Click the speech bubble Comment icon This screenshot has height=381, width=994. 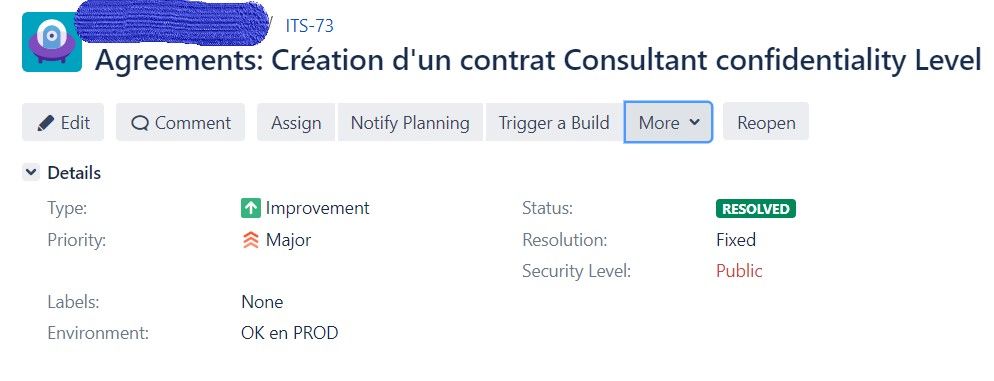[x=139, y=123]
